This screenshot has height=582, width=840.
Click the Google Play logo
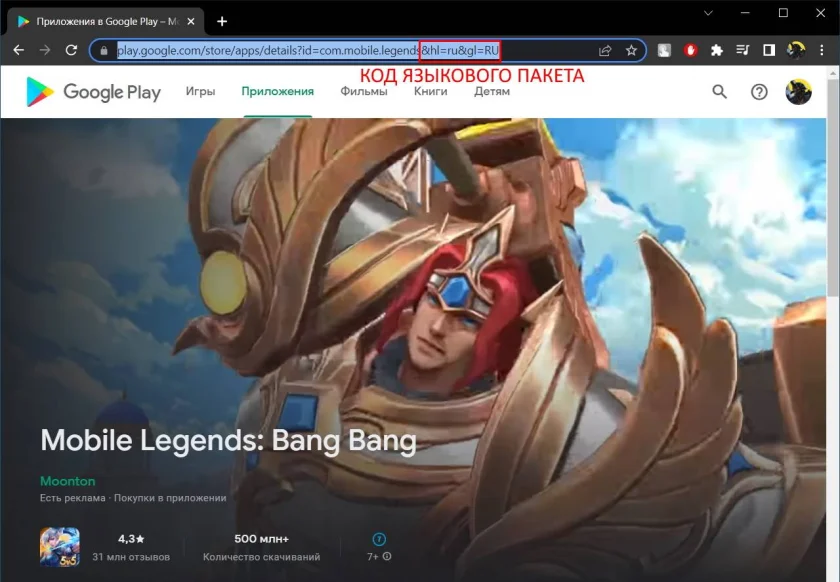(x=93, y=92)
